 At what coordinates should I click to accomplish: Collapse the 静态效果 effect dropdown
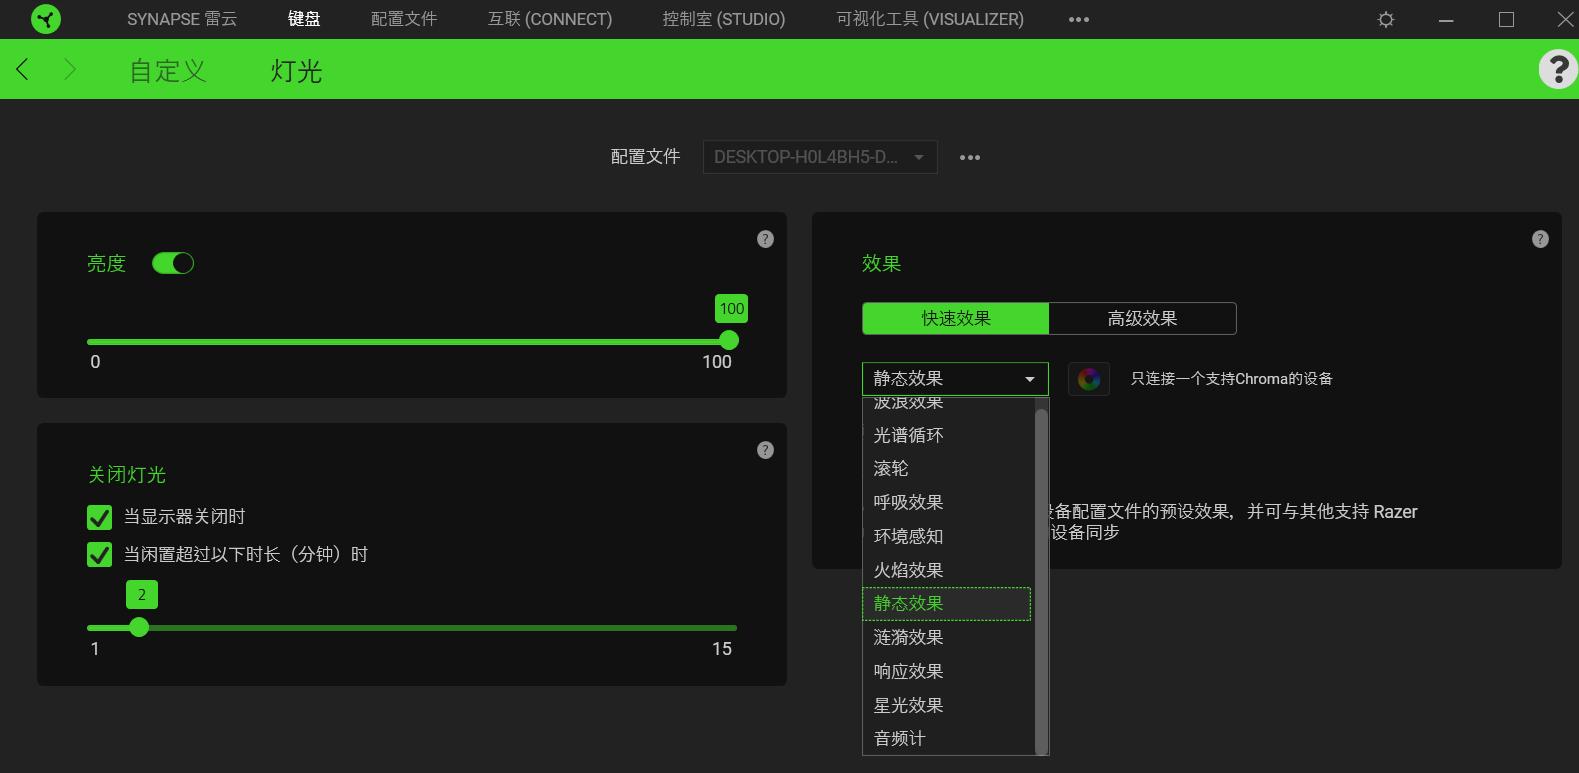click(x=955, y=379)
